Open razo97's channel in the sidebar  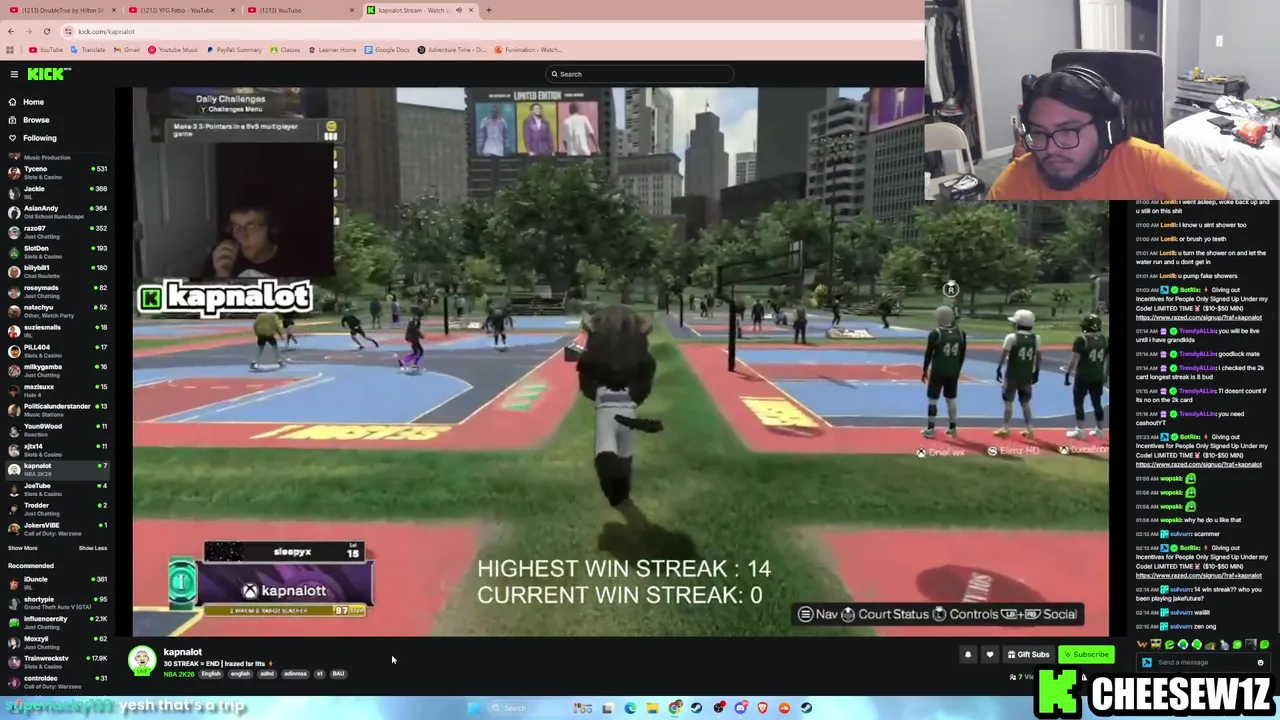(56, 232)
